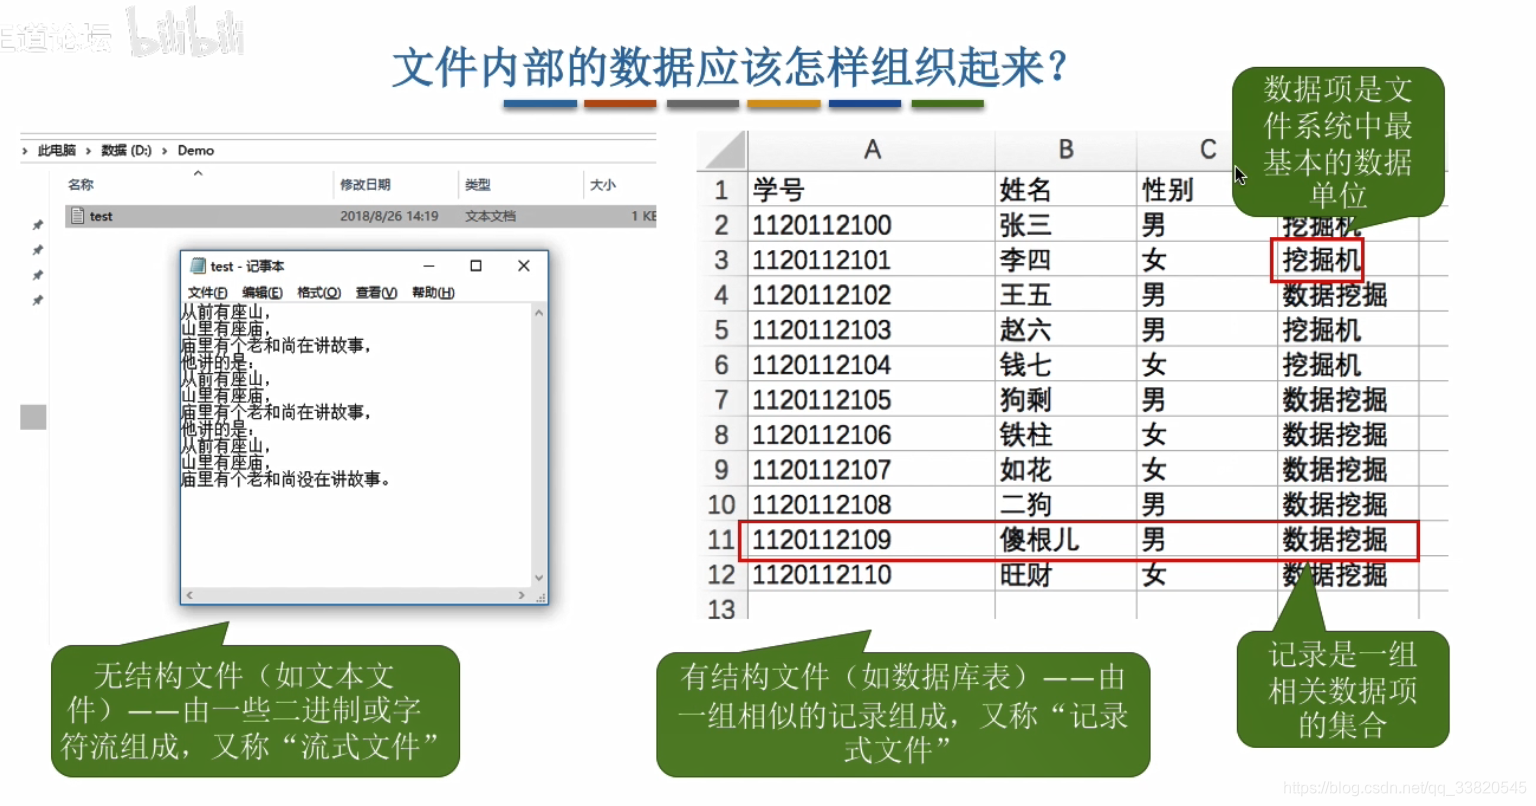The image size is (1536, 806).
Task: Click the 姓名 header cell
Action: coord(1066,189)
